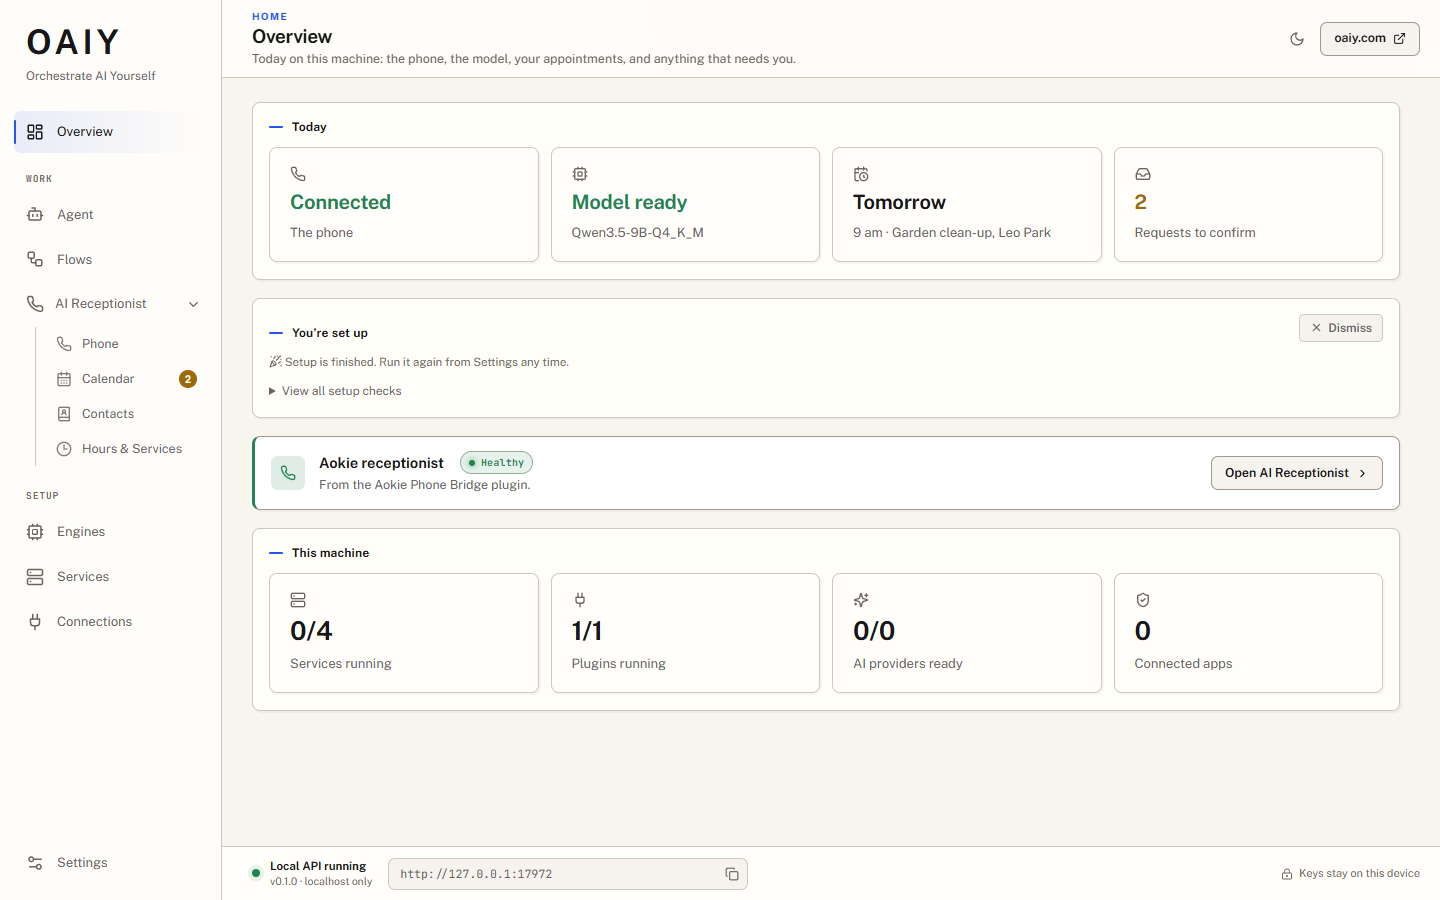Click the Calendar badge showing 2
Screen dimensions: 1440x900
[188, 379]
